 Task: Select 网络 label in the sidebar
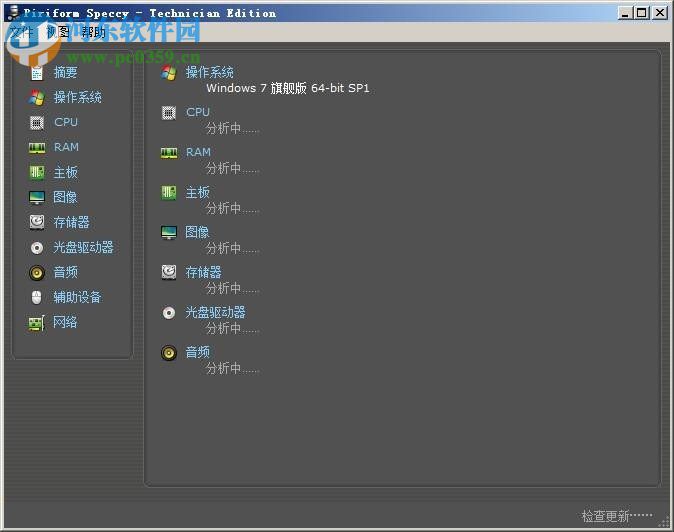(x=65, y=322)
